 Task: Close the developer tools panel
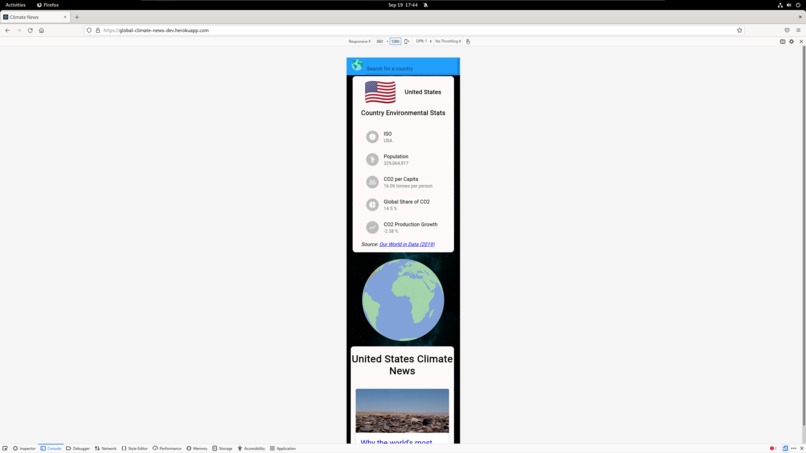(x=801, y=448)
